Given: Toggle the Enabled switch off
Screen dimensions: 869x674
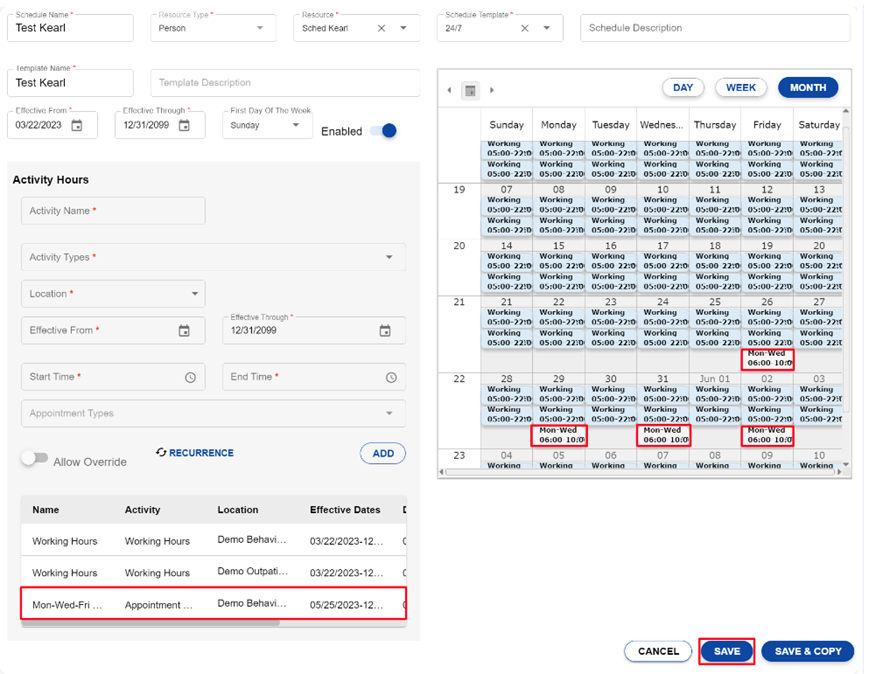Looking at the screenshot, I should pyautogui.click(x=382, y=131).
